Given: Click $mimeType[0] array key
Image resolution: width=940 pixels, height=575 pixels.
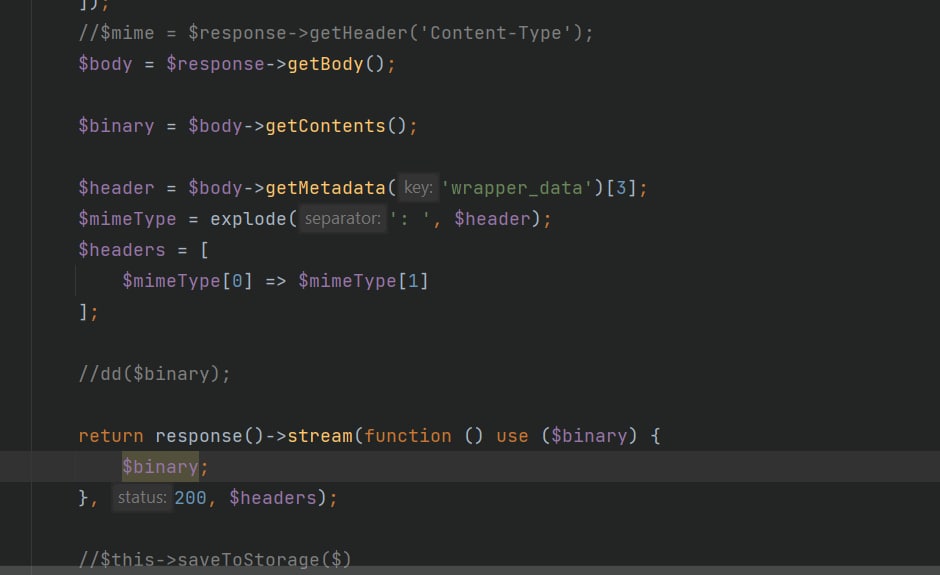Looking at the screenshot, I should coord(188,281).
